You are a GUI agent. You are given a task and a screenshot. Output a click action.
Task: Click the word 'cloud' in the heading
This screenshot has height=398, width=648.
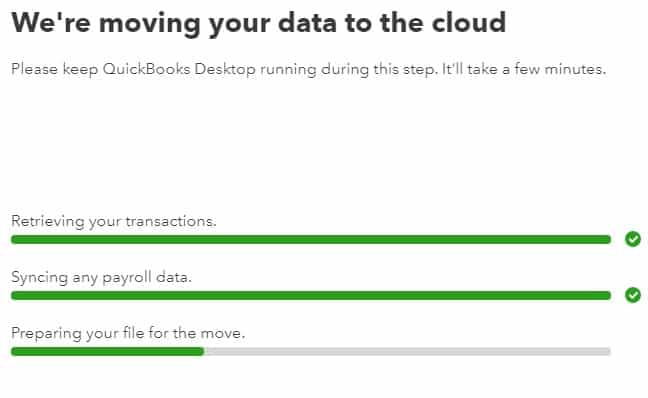469,22
